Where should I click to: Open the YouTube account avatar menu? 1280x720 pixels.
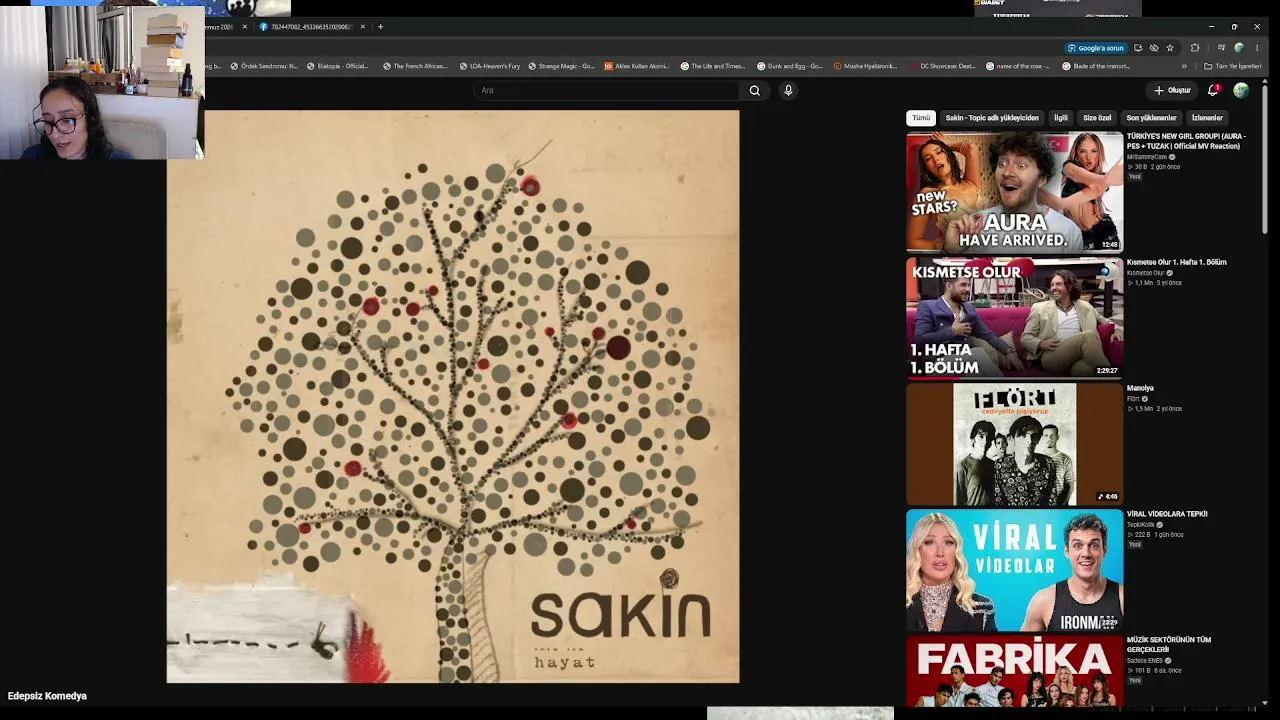1241,90
